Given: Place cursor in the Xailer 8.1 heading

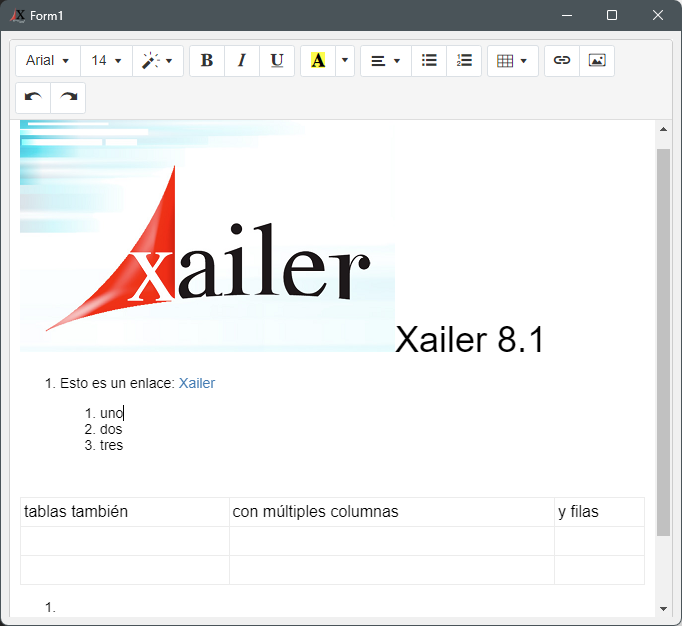Looking at the screenshot, I should coord(470,339).
